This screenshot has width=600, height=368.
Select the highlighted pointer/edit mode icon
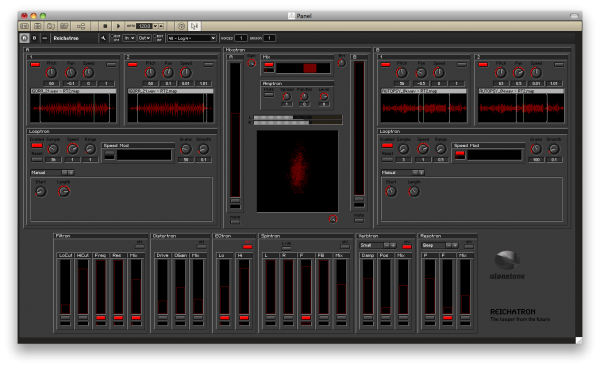(194, 26)
